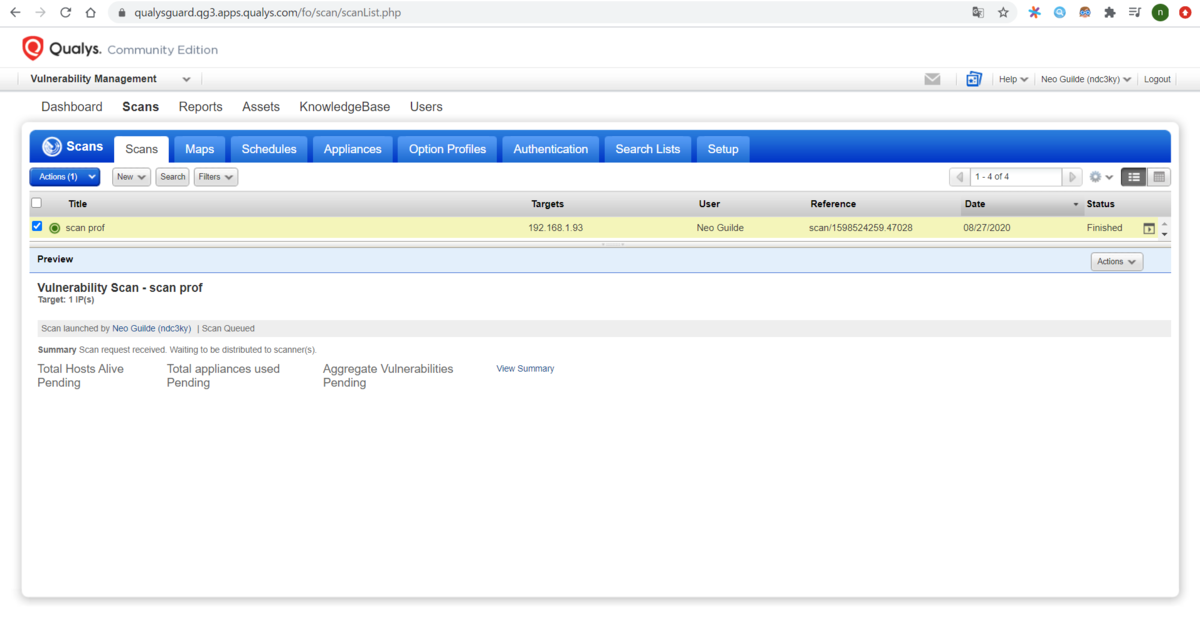Open the Vulnerability Management module dropdown
The height and width of the screenshot is (617, 1200).
pyautogui.click(x=110, y=78)
